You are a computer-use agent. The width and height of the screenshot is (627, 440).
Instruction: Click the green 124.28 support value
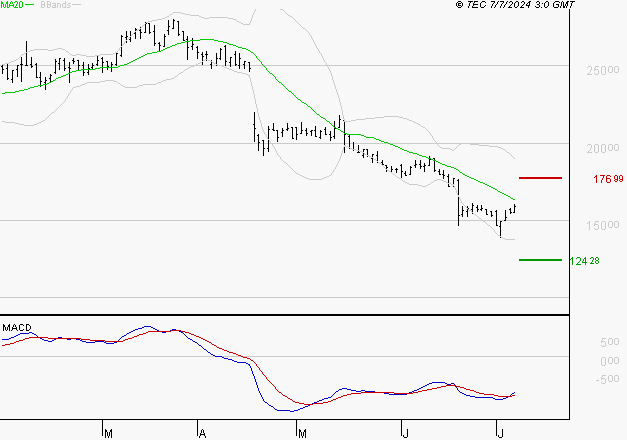(x=584, y=261)
